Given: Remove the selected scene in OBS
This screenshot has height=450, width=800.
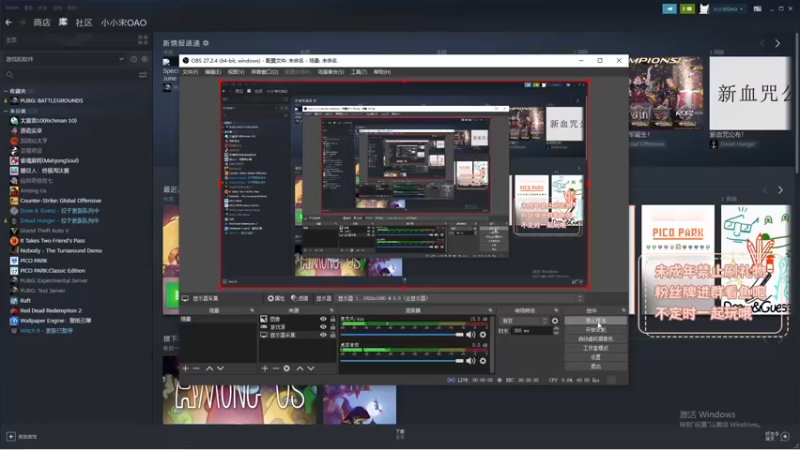Looking at the screenshot, I should pyautogui.click(x=196, y=368).
